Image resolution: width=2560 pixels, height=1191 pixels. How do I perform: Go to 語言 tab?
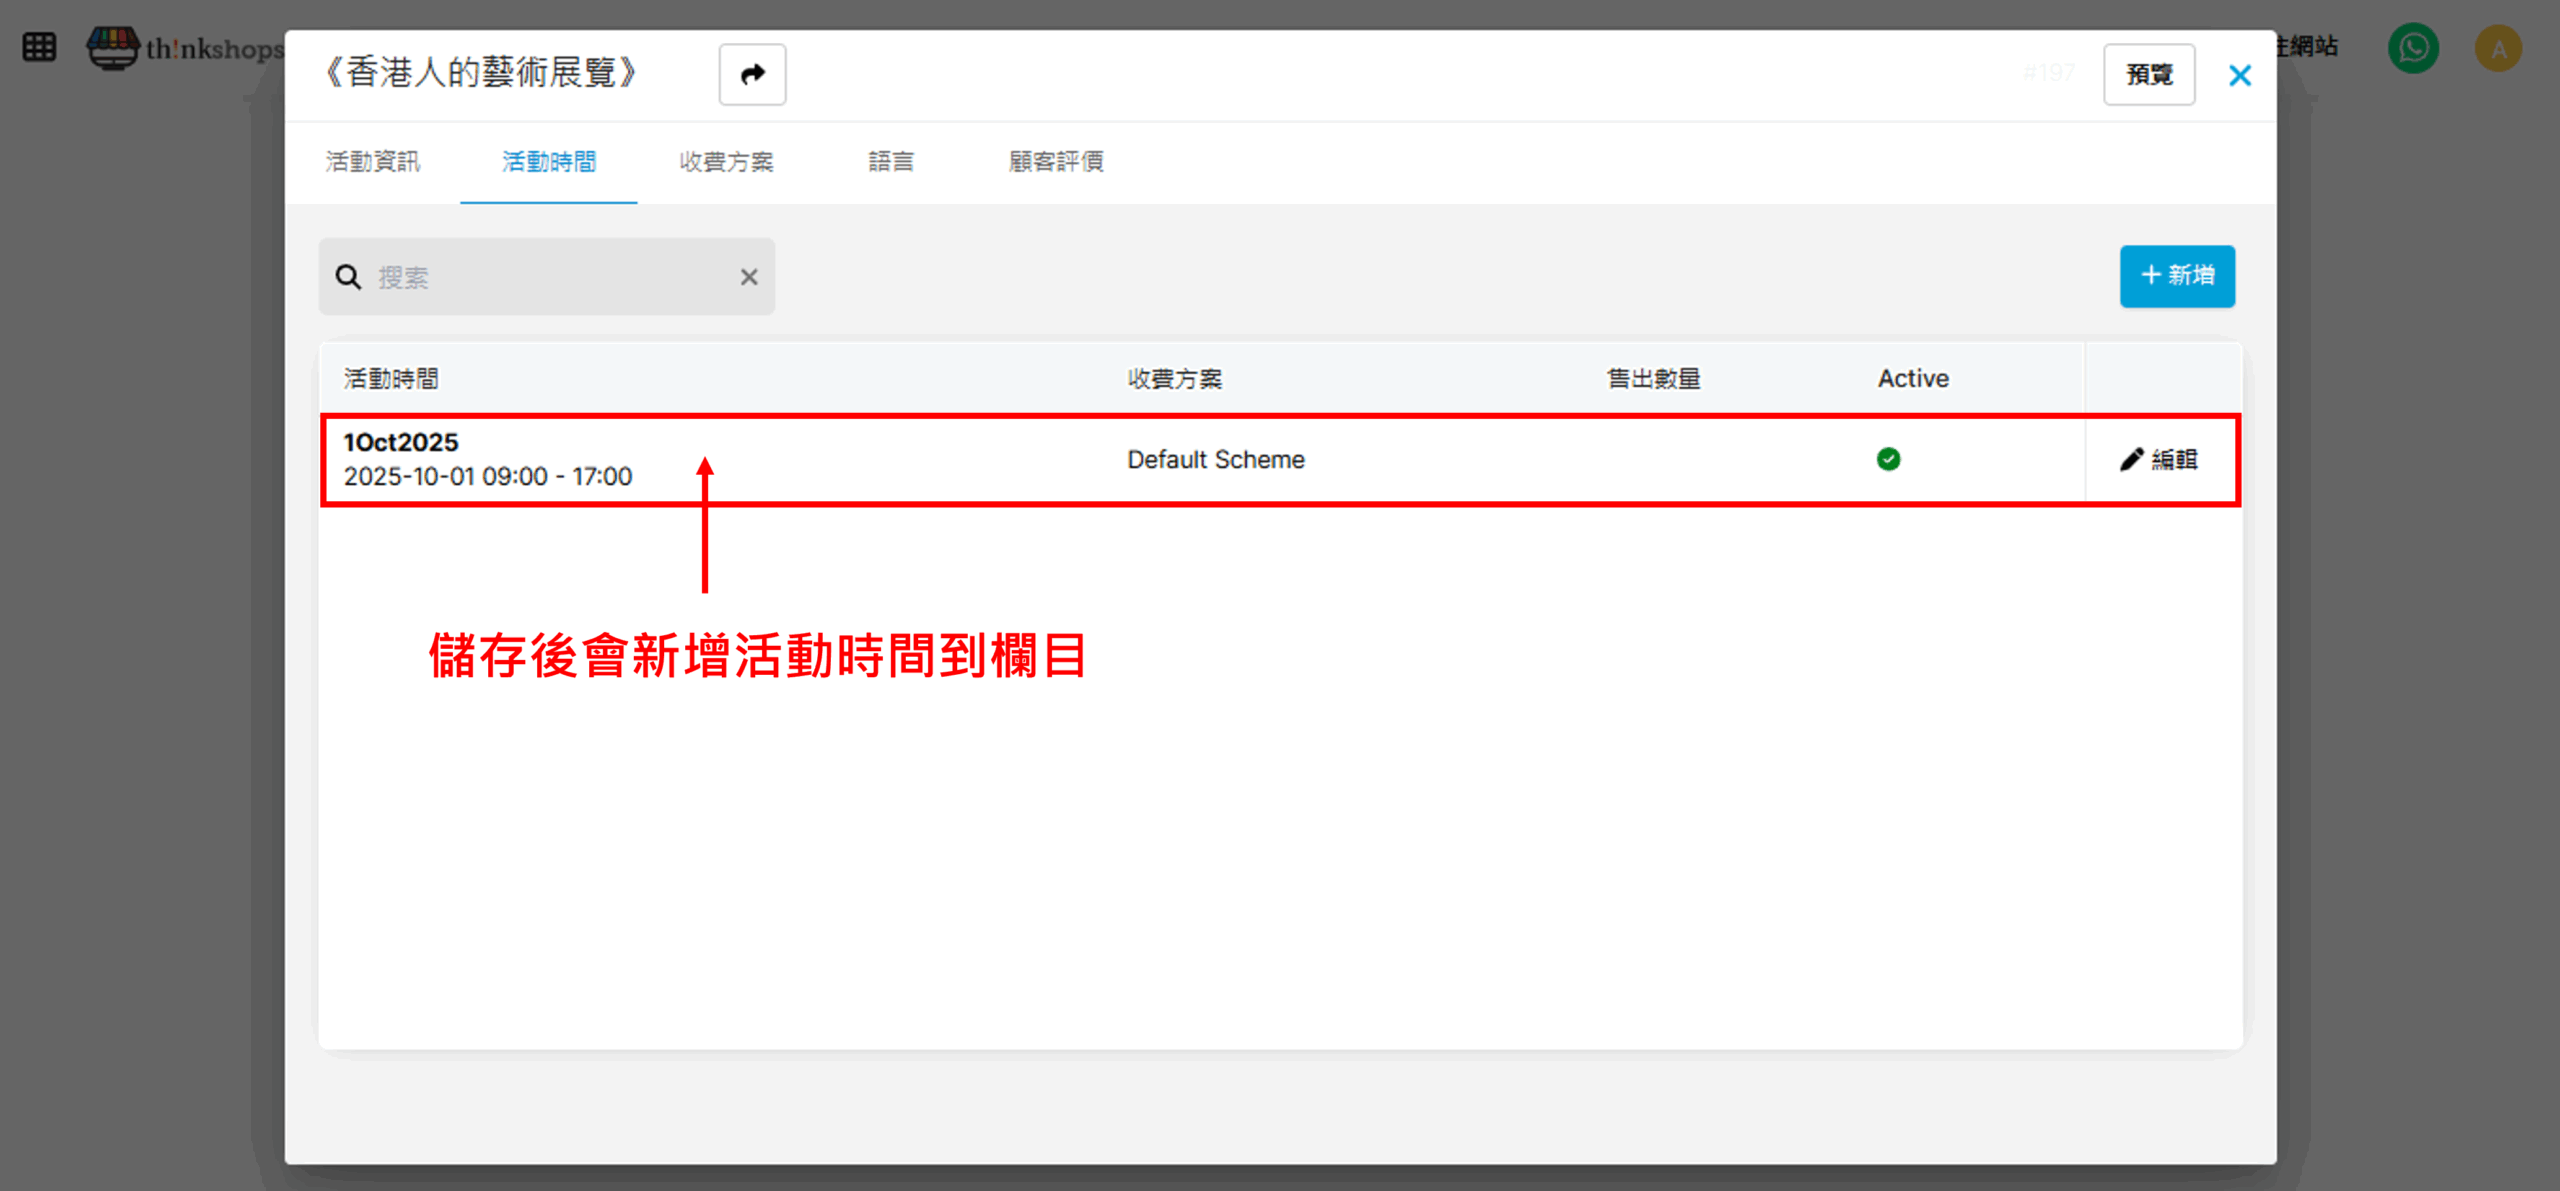point(890,162)
